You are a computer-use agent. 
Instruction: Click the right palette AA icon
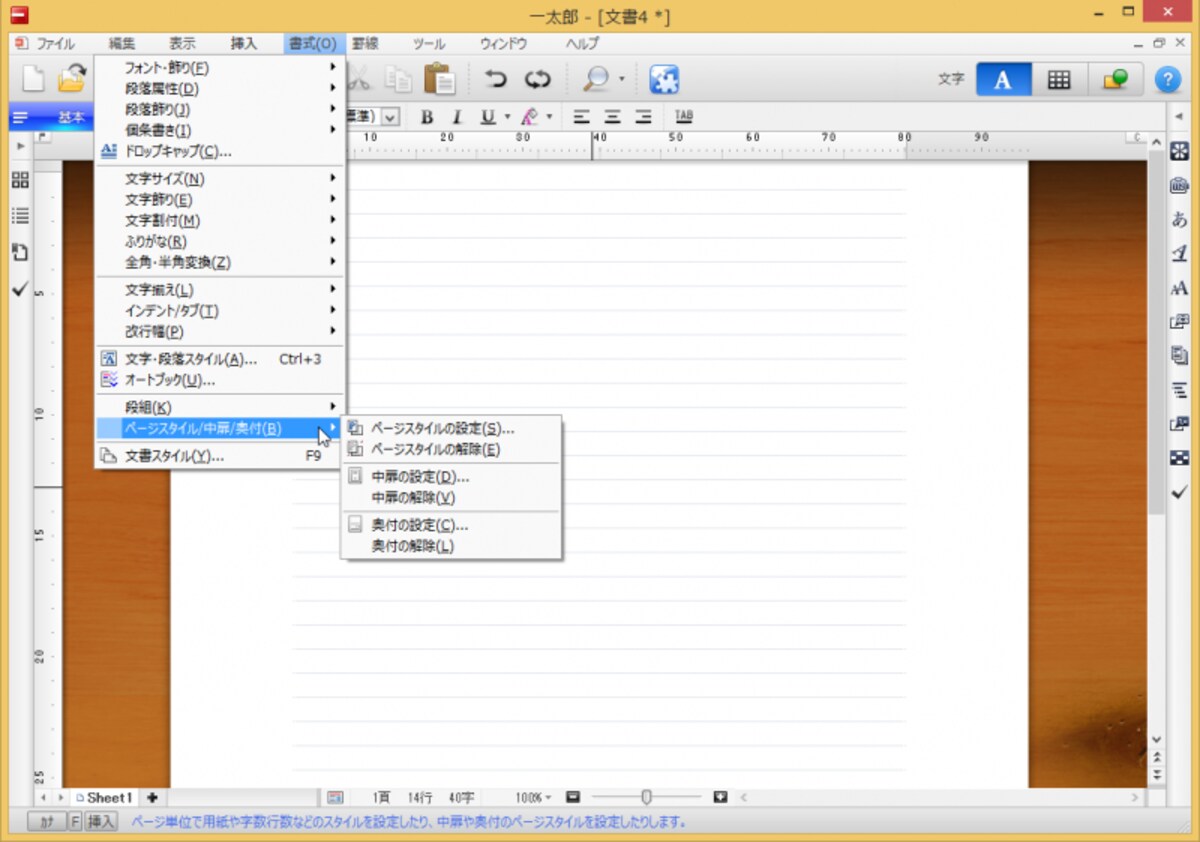point(1179,288)
